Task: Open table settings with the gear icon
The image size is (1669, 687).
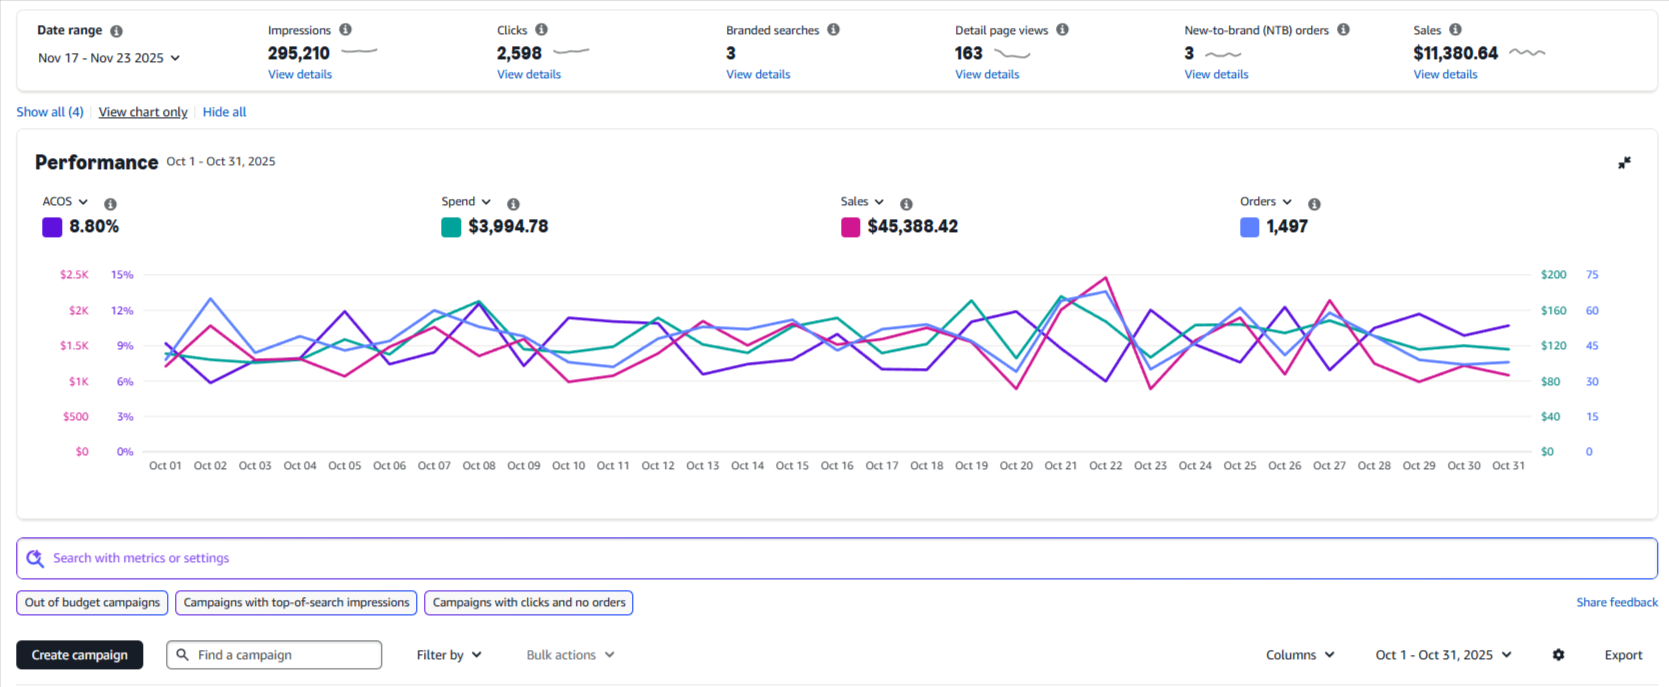Action: [x=1558, y=655]
